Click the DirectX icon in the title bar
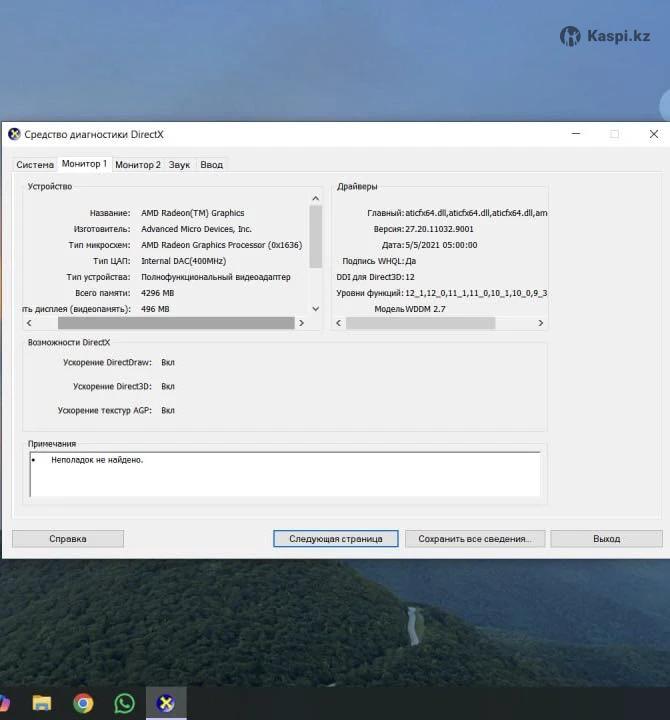The width and height of the screenshot is (670, 720). point(14,134)
